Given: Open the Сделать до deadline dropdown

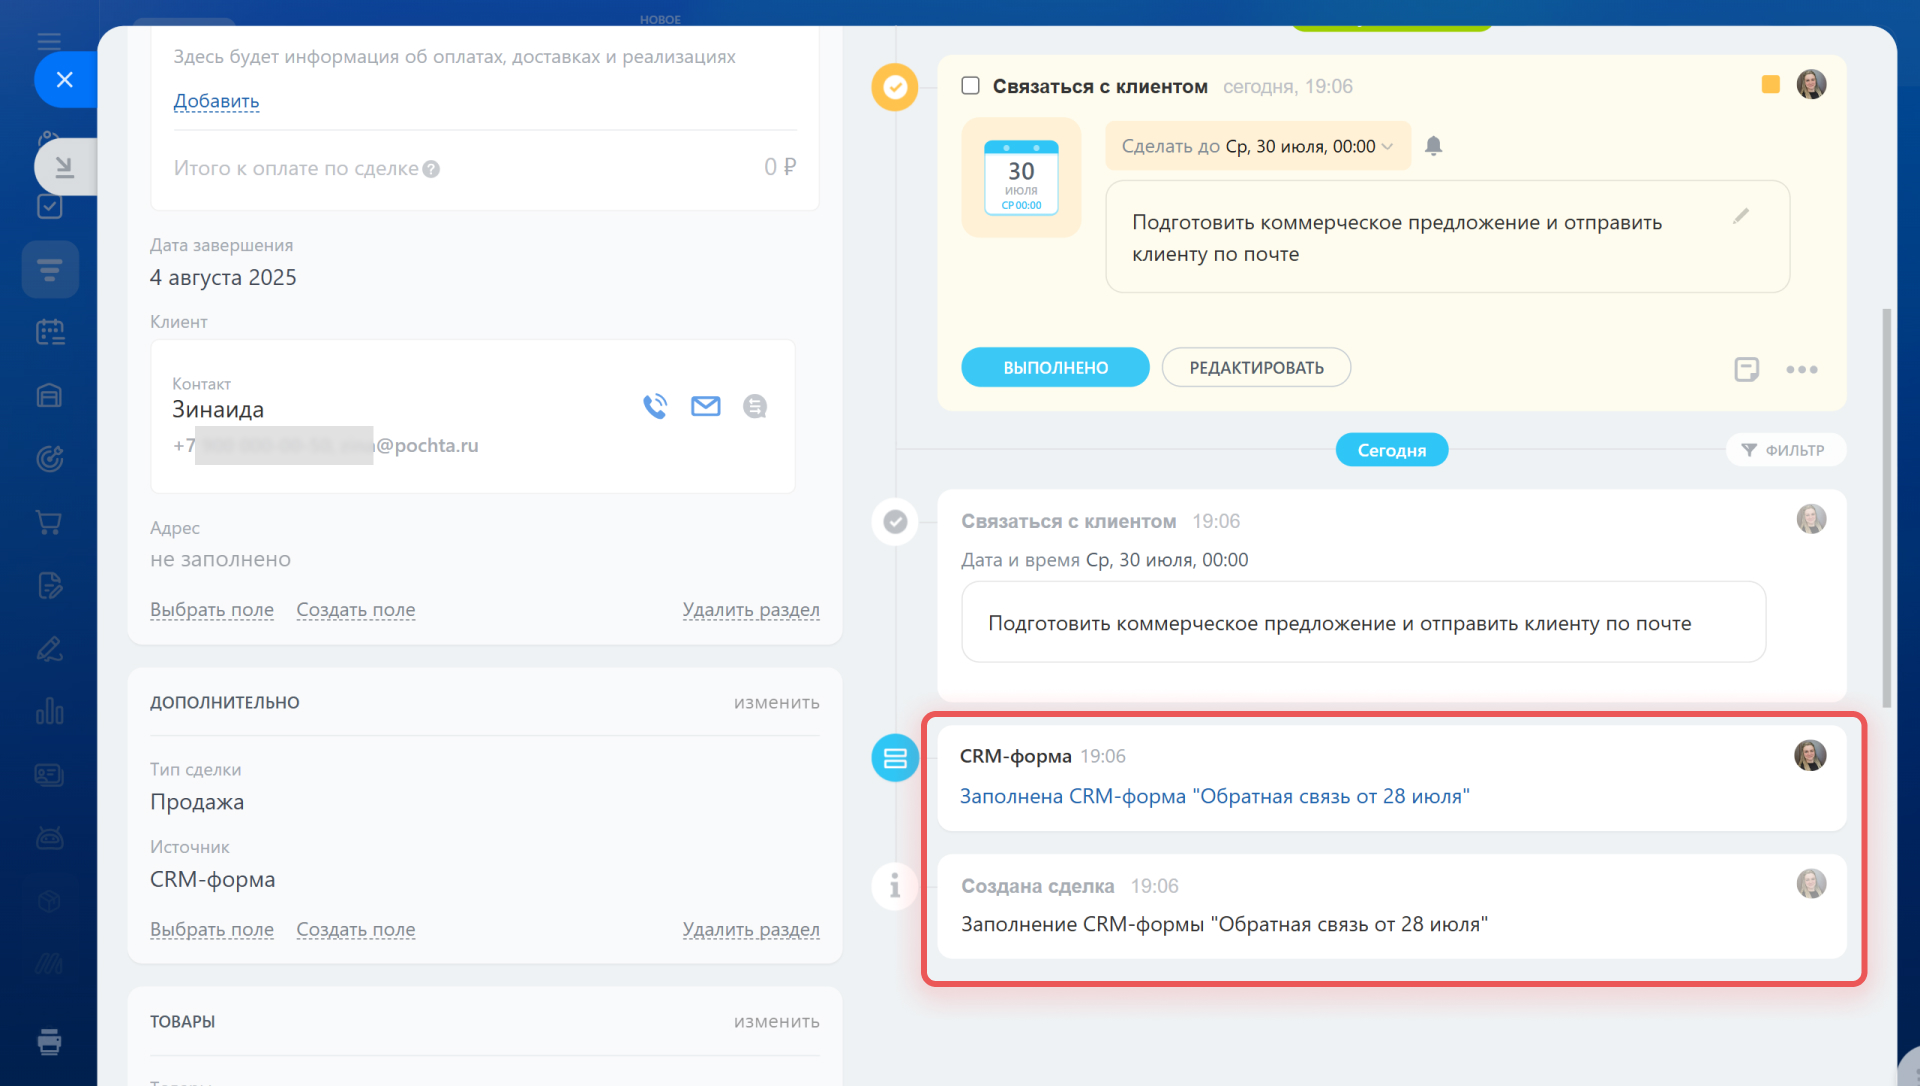Looking at the screenshot, I should point(1258,146).
